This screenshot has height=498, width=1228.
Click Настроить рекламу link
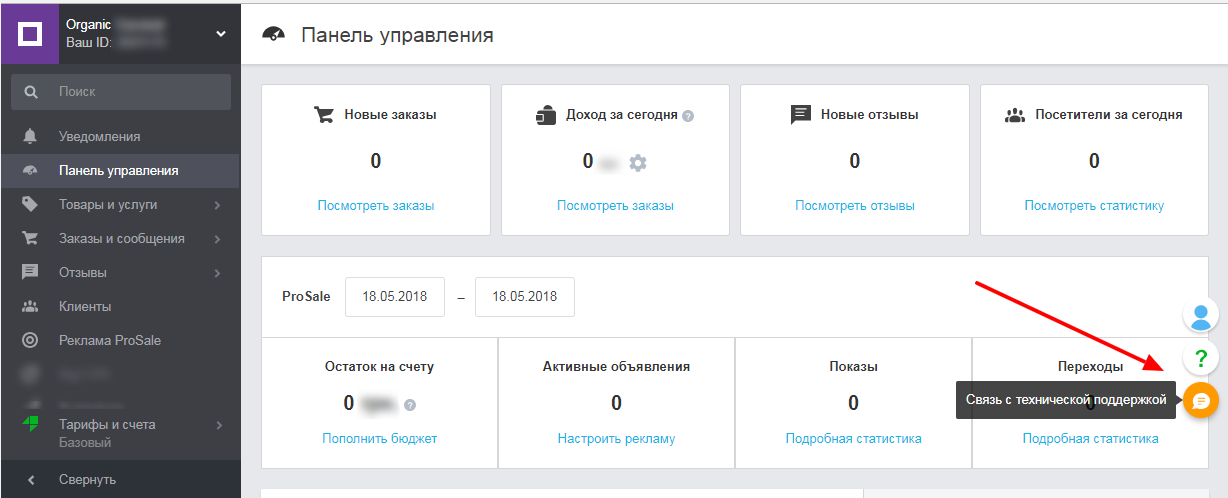coord(616,438)
